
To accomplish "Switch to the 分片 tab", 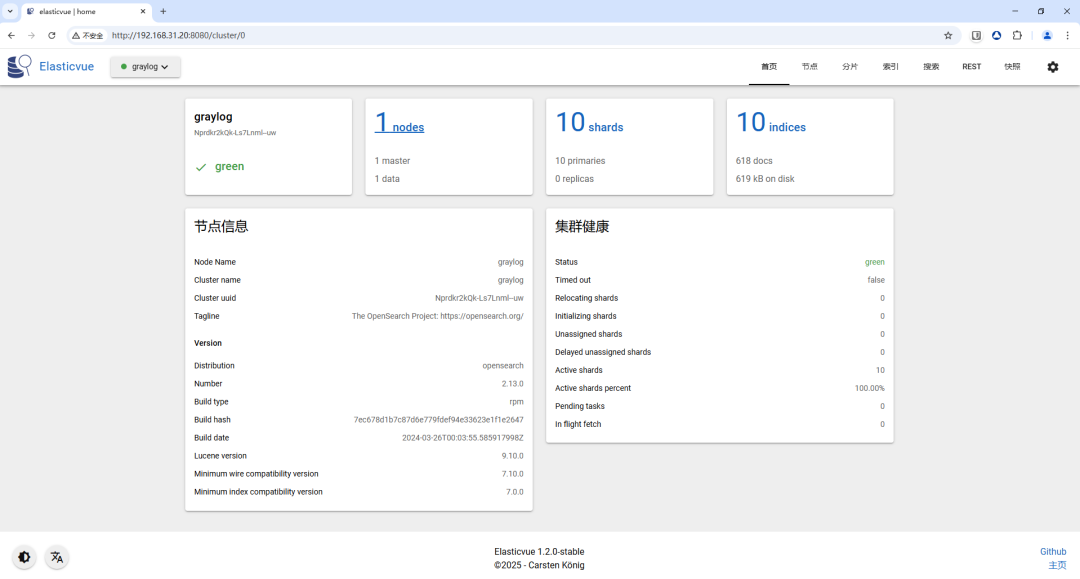I will click(850, 67).
